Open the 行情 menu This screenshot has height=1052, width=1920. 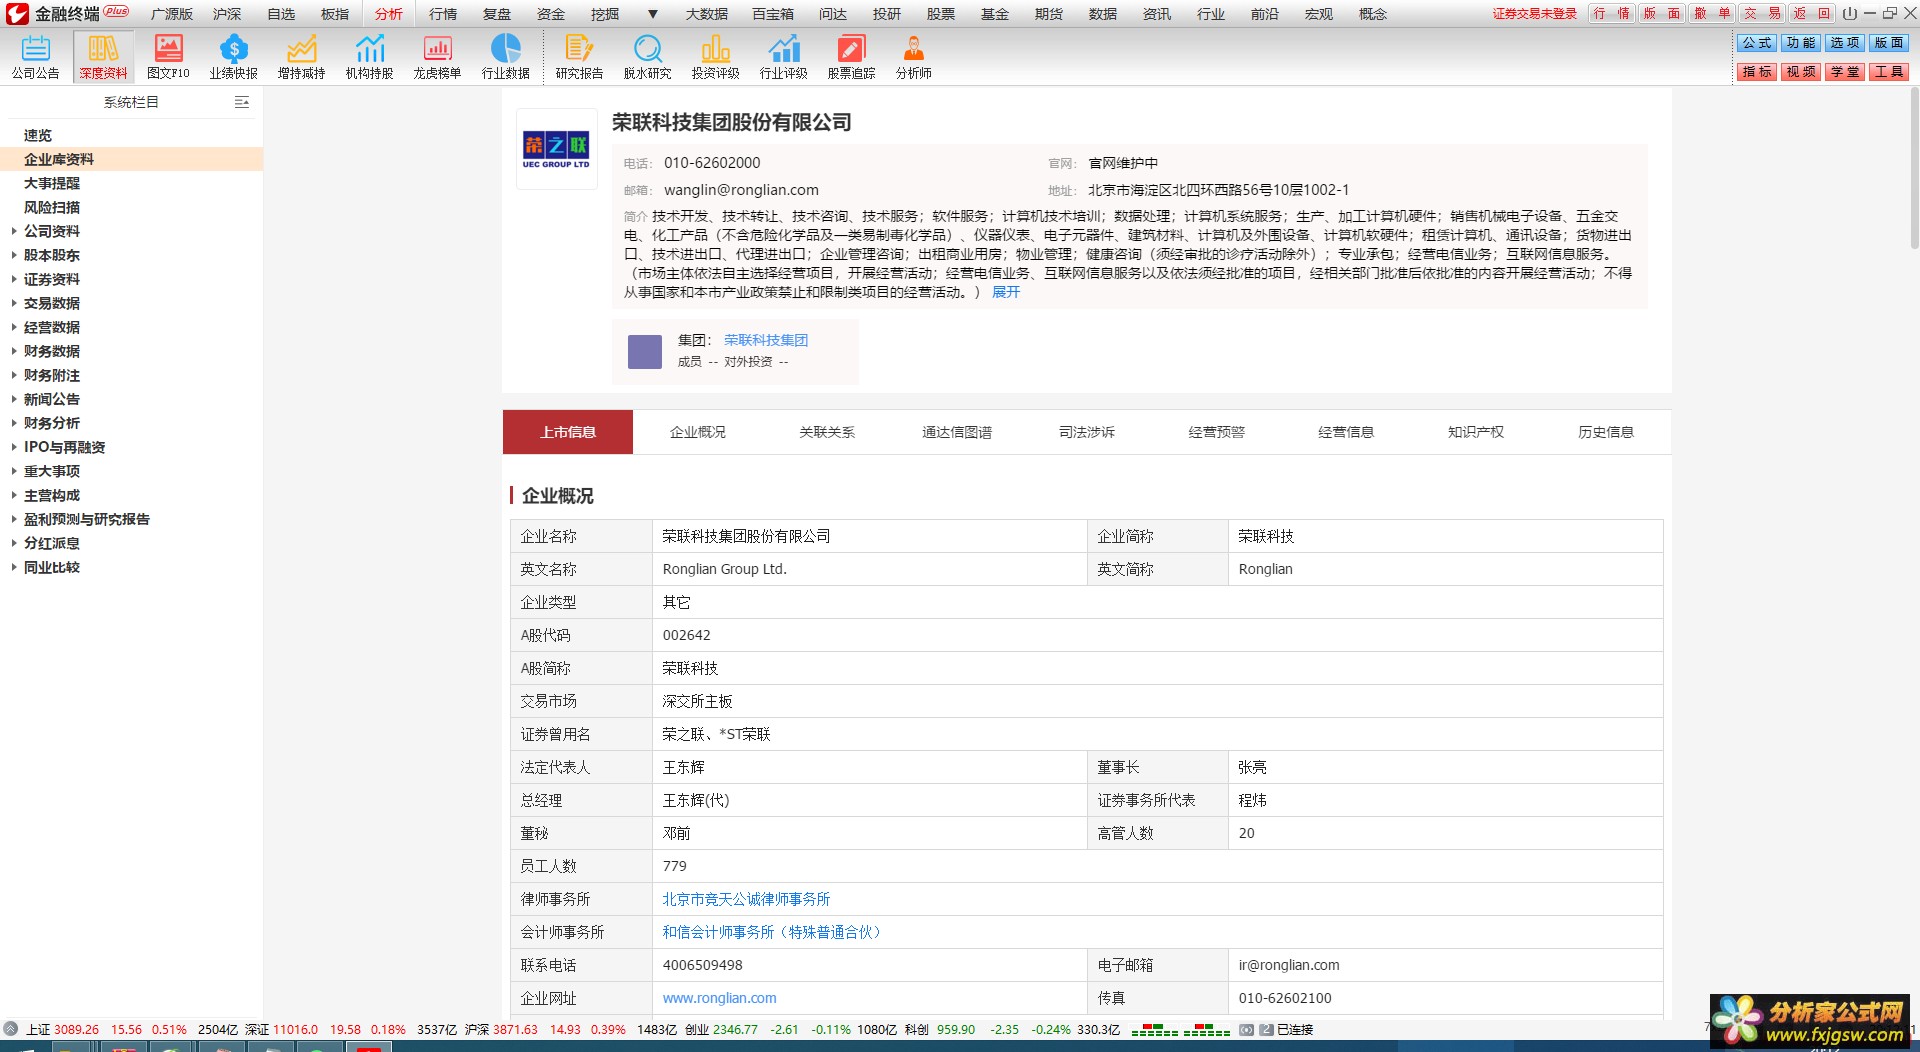(443, 14)
